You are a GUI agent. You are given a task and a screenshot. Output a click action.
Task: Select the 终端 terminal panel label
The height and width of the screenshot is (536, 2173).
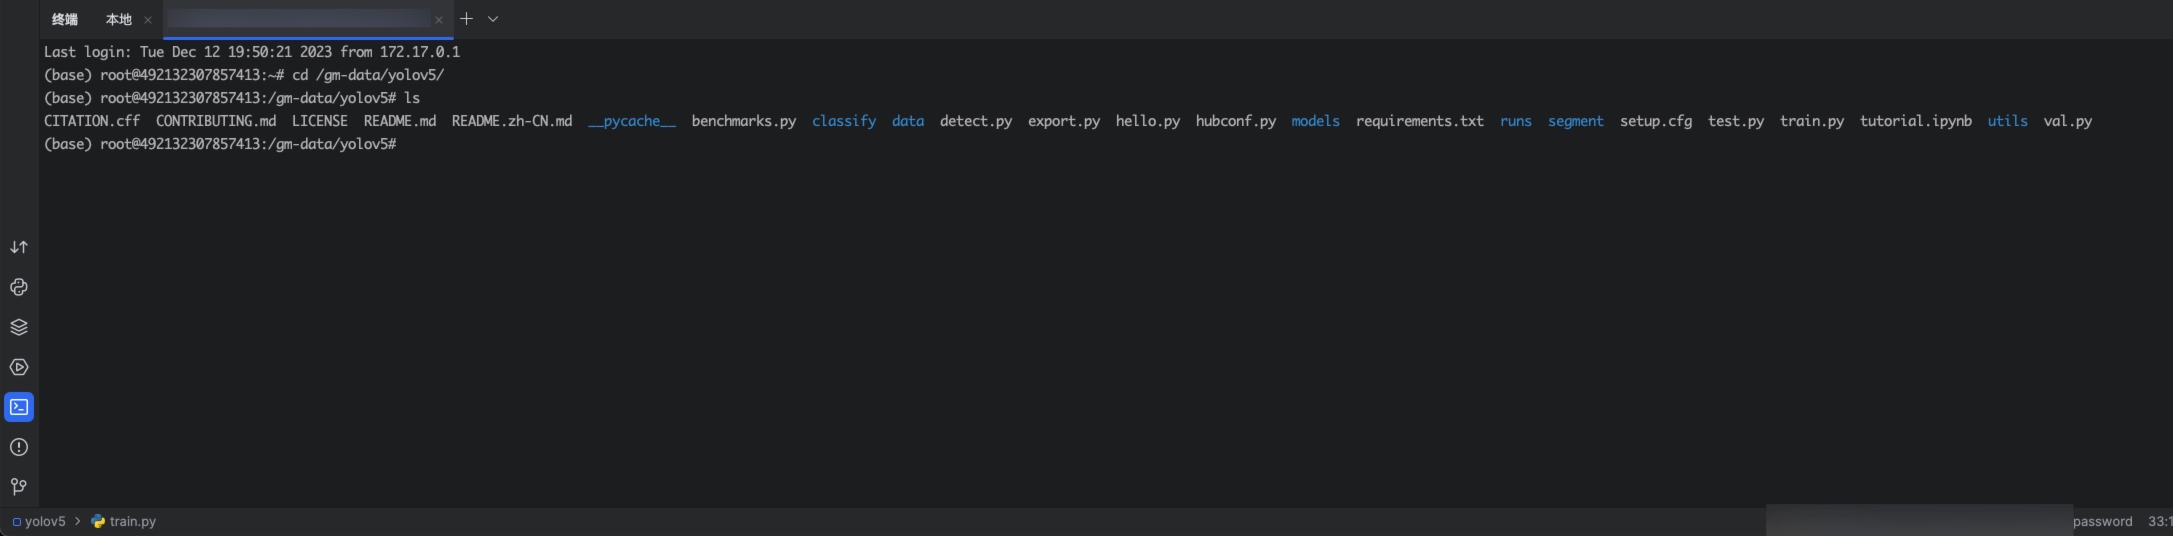(65, 19)
